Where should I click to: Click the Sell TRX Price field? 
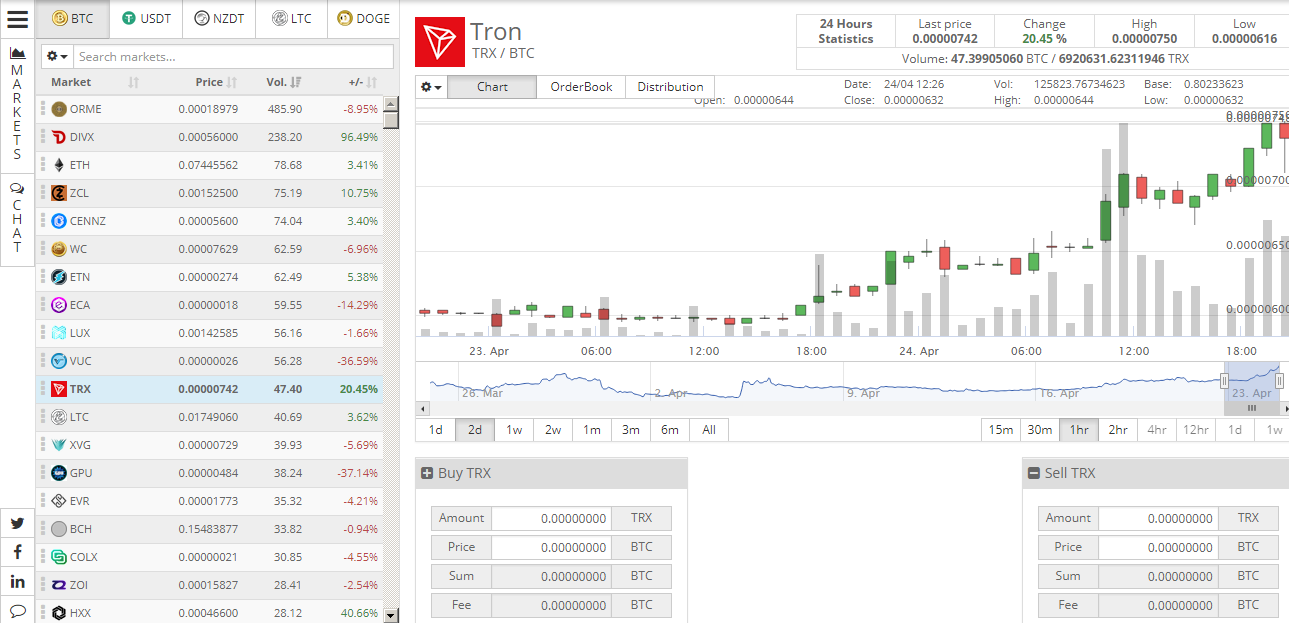(1158, 547)
